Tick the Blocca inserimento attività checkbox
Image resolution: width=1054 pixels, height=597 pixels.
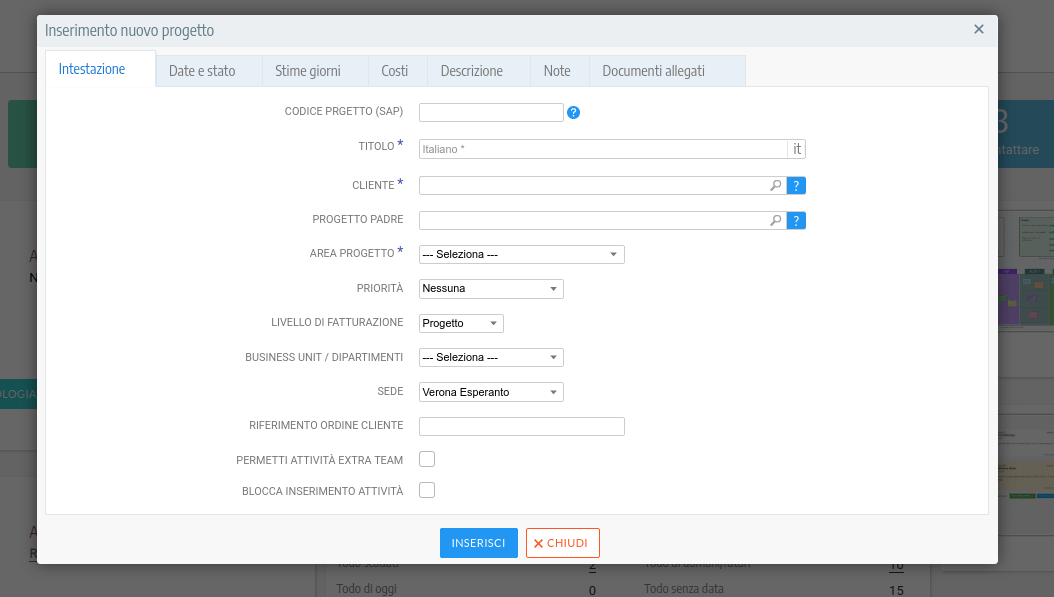pos(427,490)
